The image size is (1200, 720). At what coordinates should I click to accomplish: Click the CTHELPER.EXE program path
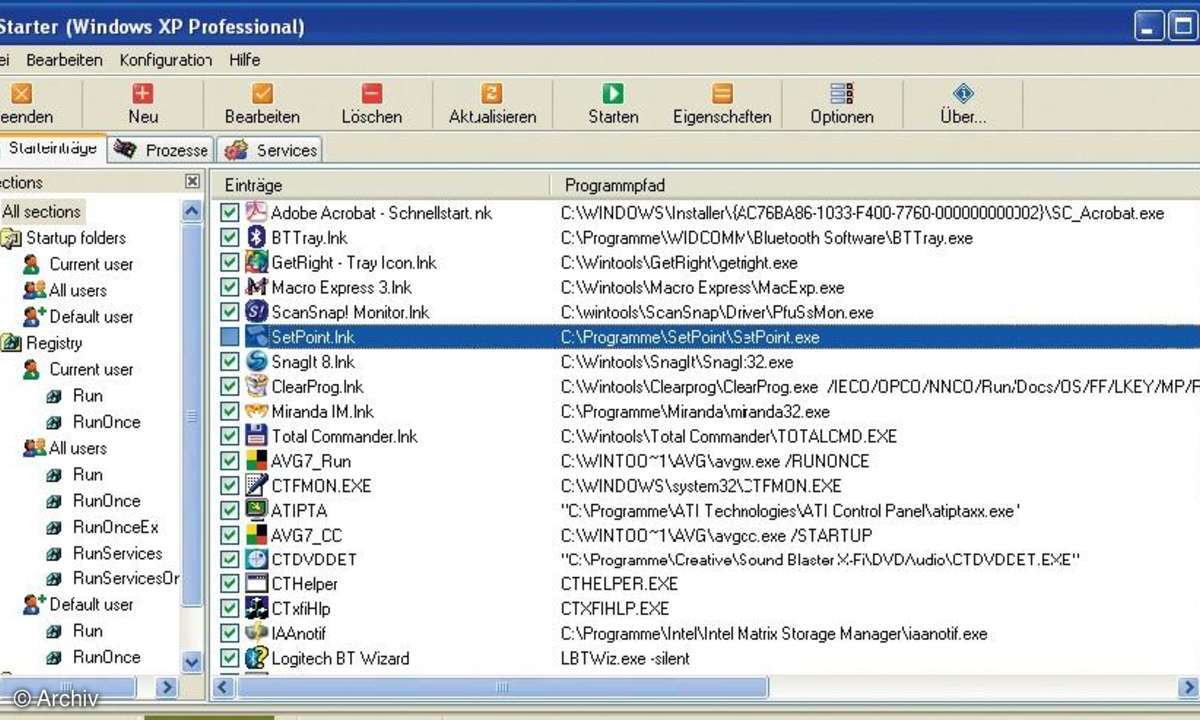point(619,584)
